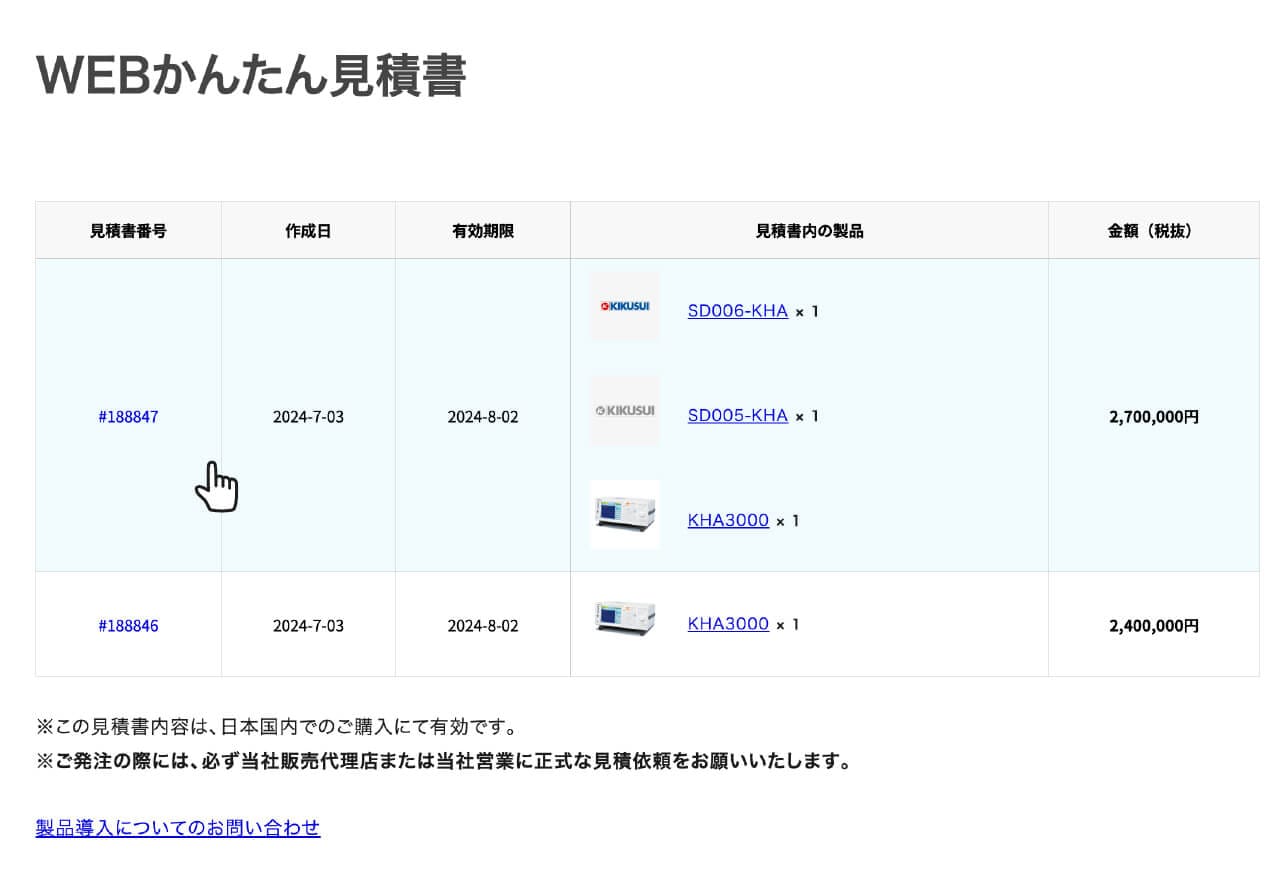
Task: Open quote number #188846
Action: pyautogui.click(x=128, y=626)
